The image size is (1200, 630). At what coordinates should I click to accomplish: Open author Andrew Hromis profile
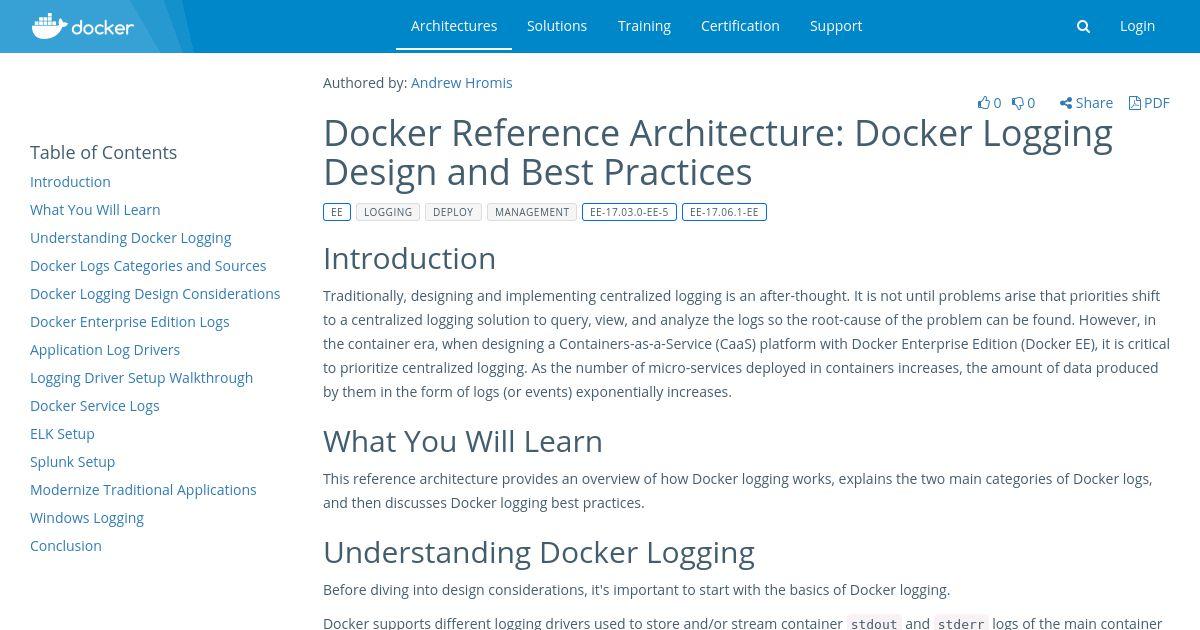462,83
